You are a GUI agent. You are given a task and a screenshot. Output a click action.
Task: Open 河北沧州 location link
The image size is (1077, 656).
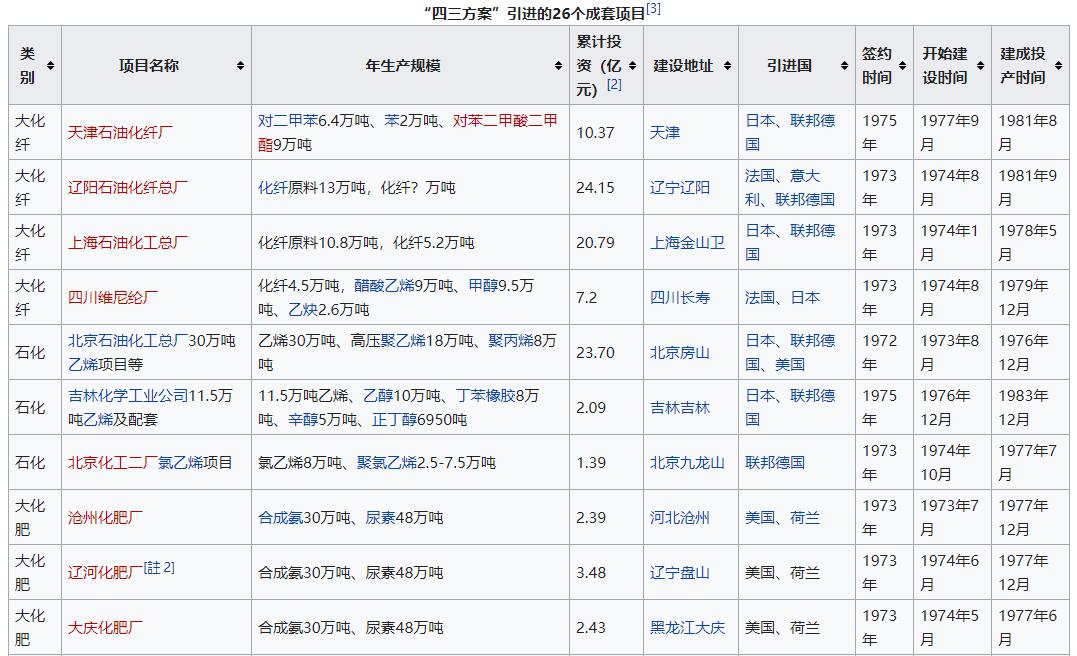pos(680,517)
